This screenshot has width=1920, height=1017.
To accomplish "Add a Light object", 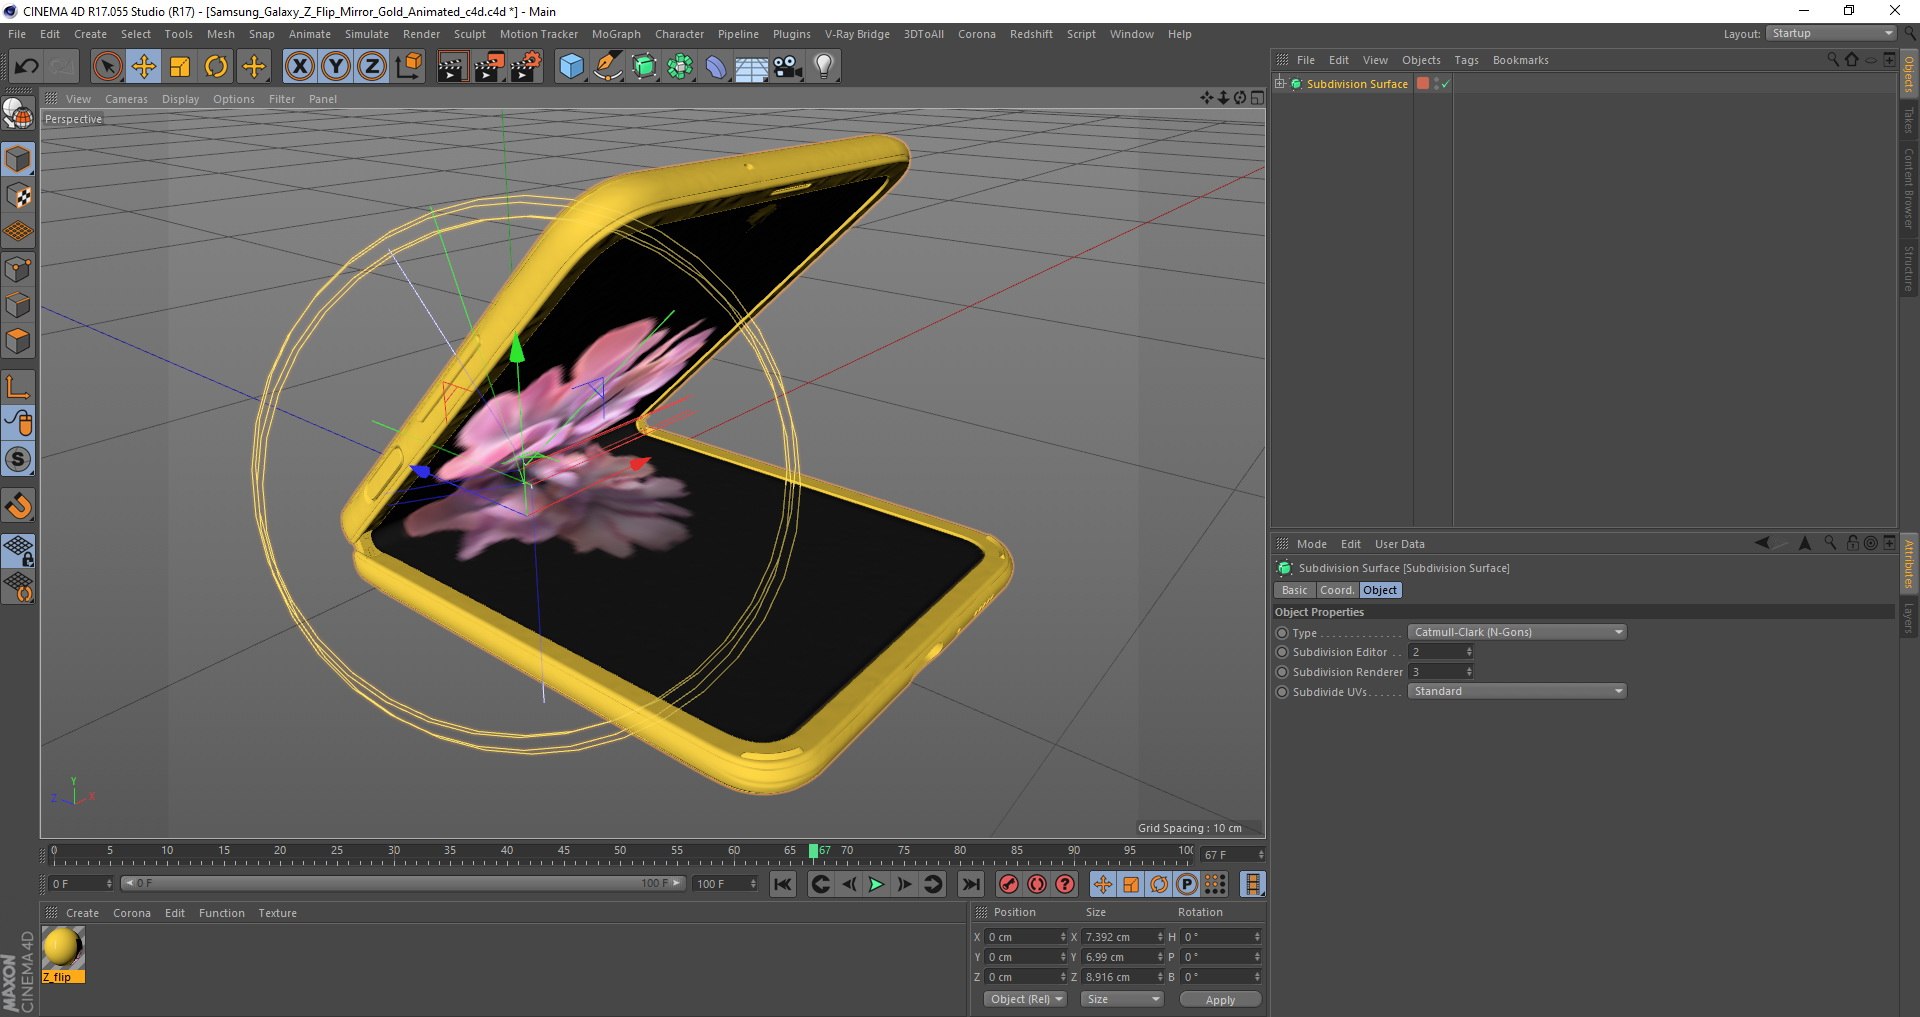I will 824,67.
